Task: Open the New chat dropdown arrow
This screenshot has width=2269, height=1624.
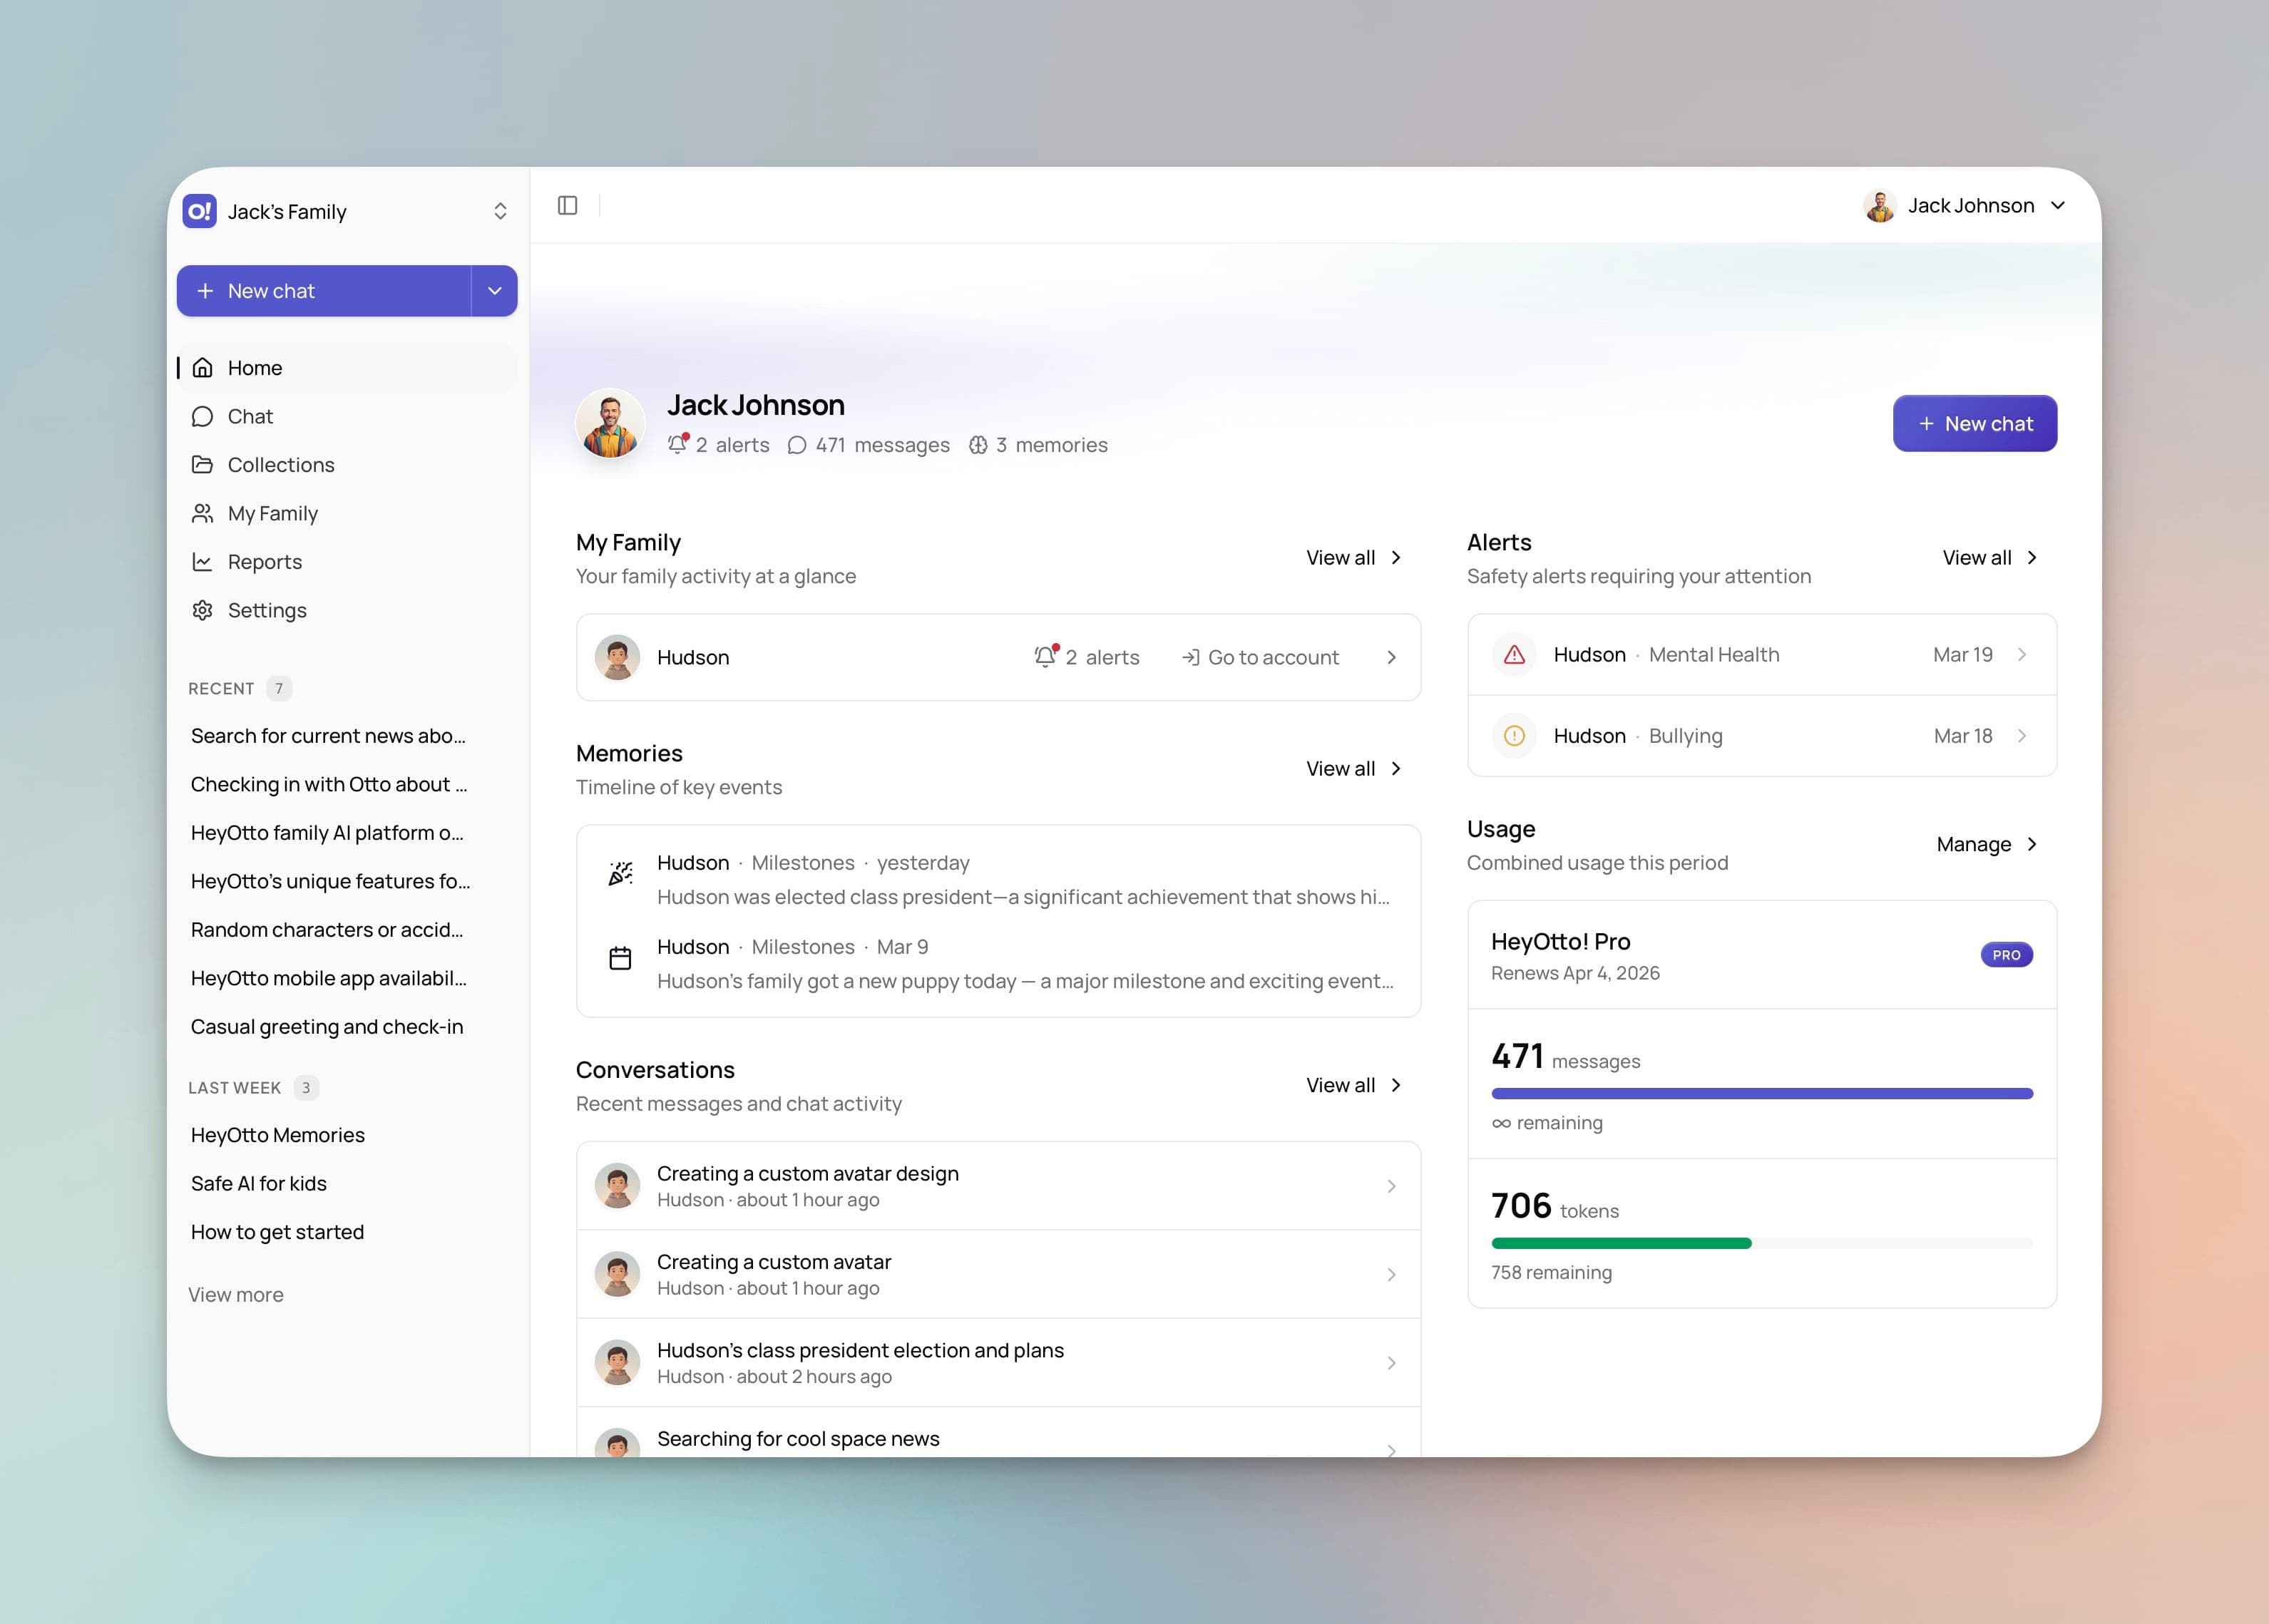Action: [494, 291]
